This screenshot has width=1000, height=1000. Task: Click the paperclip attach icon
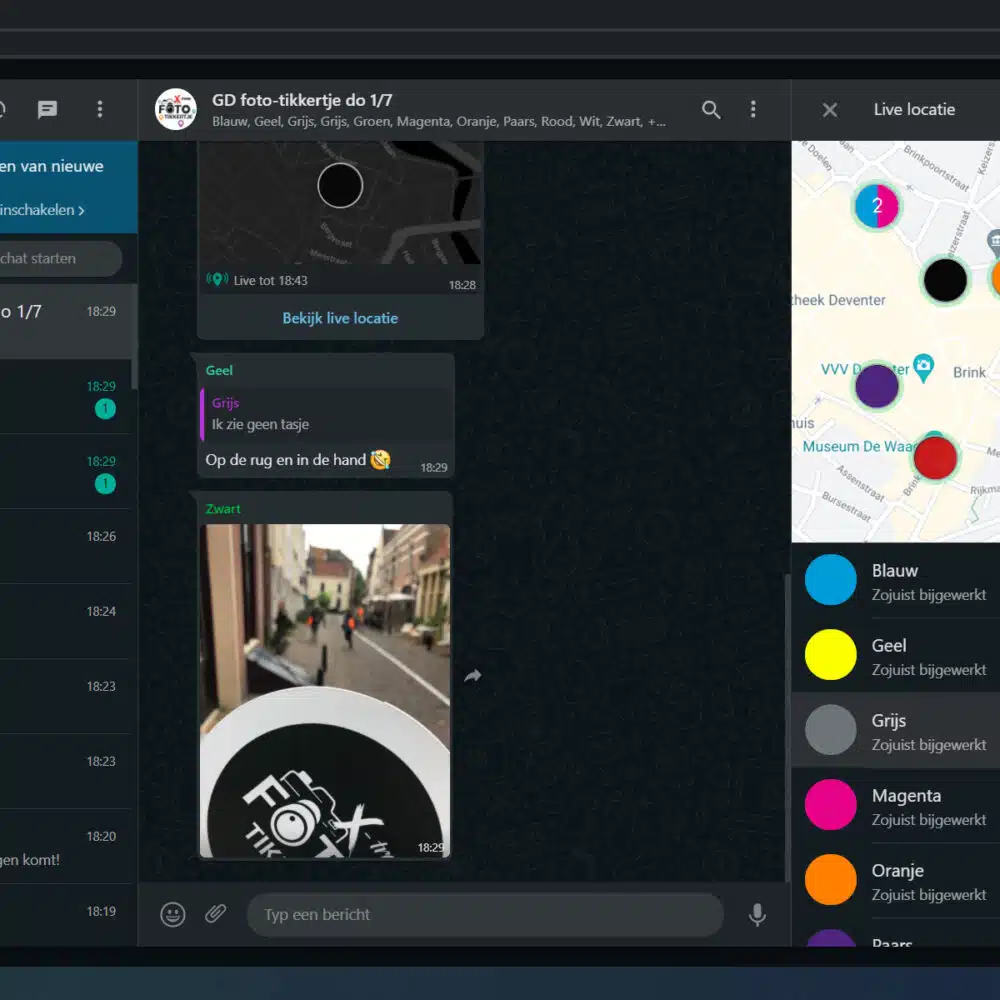[x=216, y=914]
